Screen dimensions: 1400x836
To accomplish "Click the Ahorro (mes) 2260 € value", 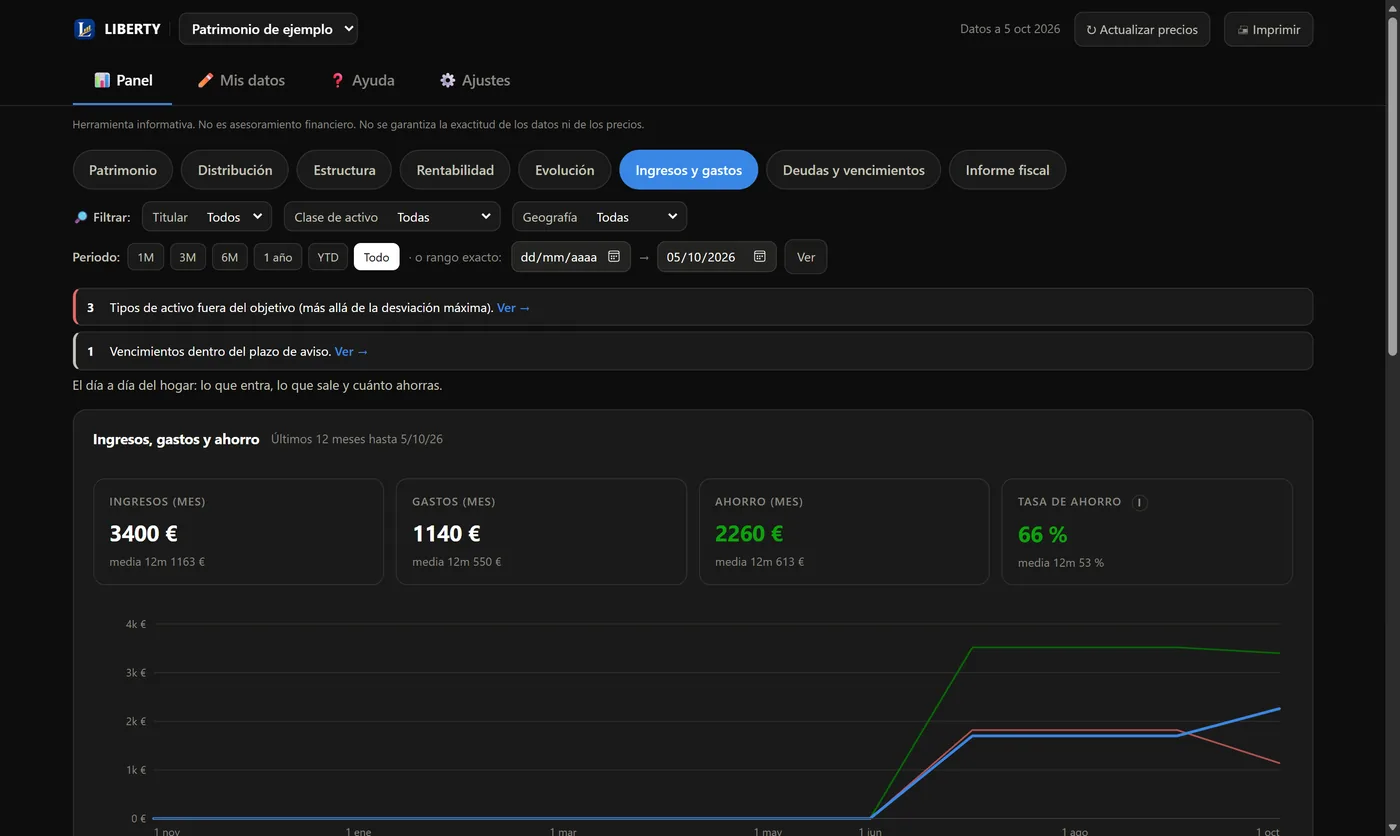I will [749, 534].
